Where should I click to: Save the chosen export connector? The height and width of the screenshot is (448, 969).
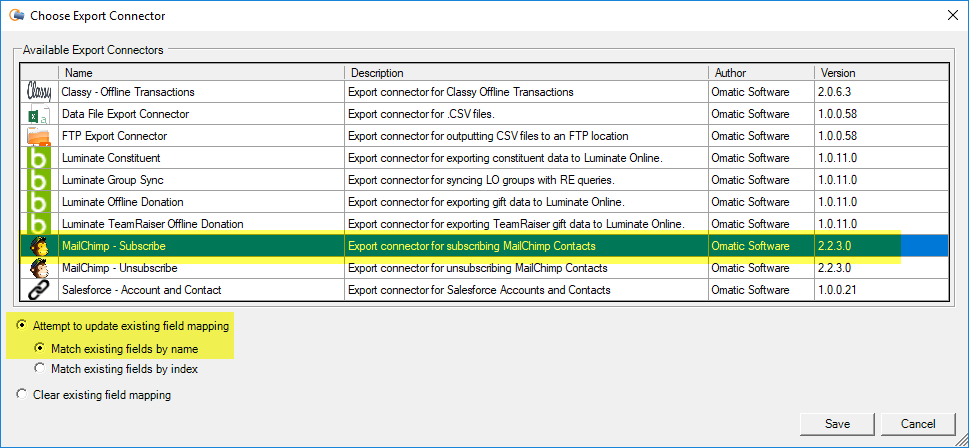[x=837, y=424]
